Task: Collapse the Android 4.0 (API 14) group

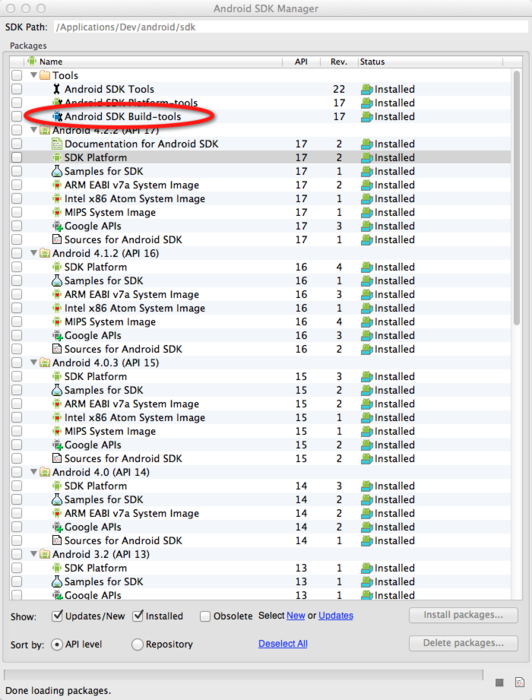Action: (x=33, y=471)
